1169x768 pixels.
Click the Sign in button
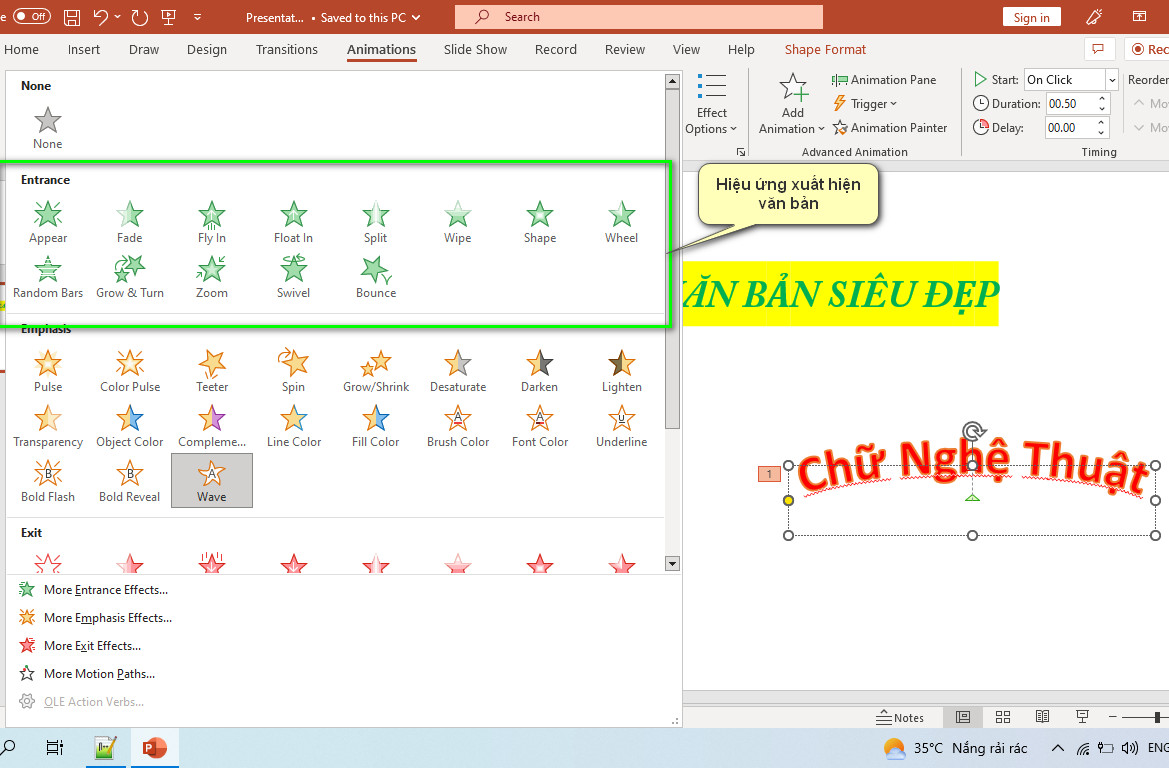(x=1031, y=17)
